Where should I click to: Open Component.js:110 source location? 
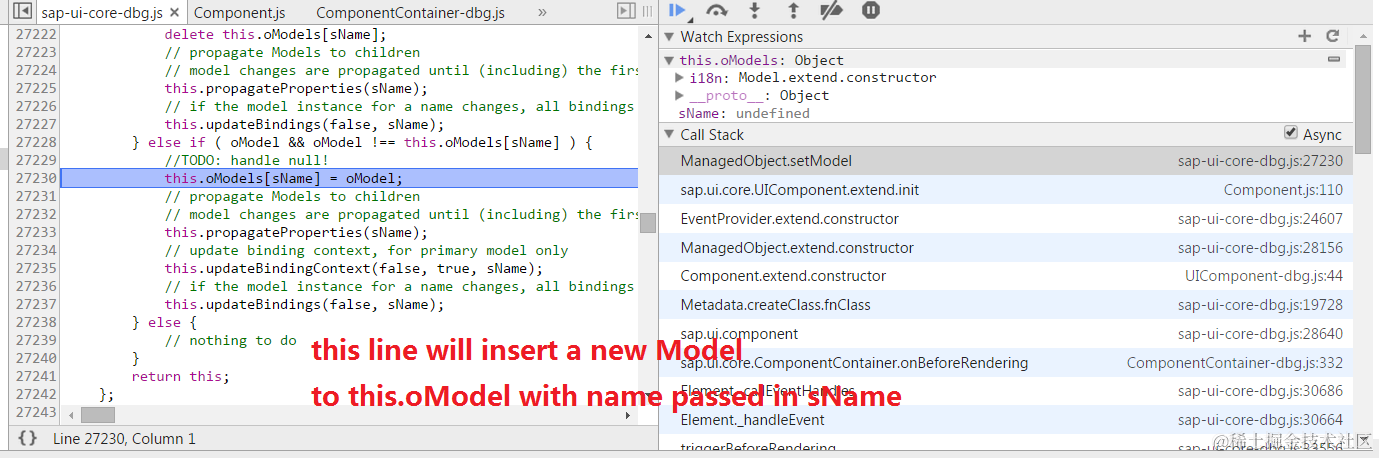[1283, 190]
